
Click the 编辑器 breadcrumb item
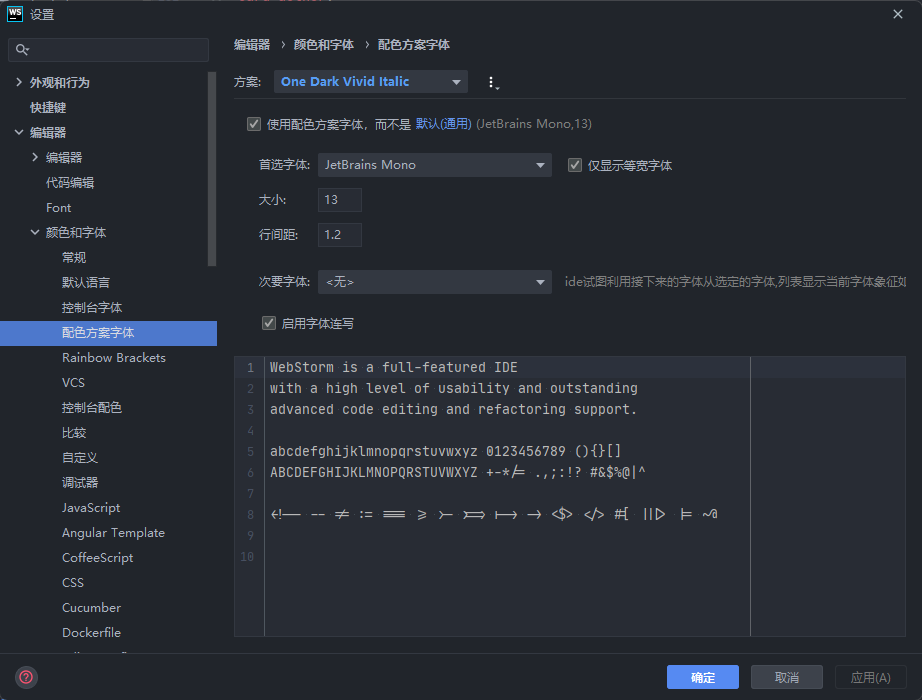click(x=252, y=45)
